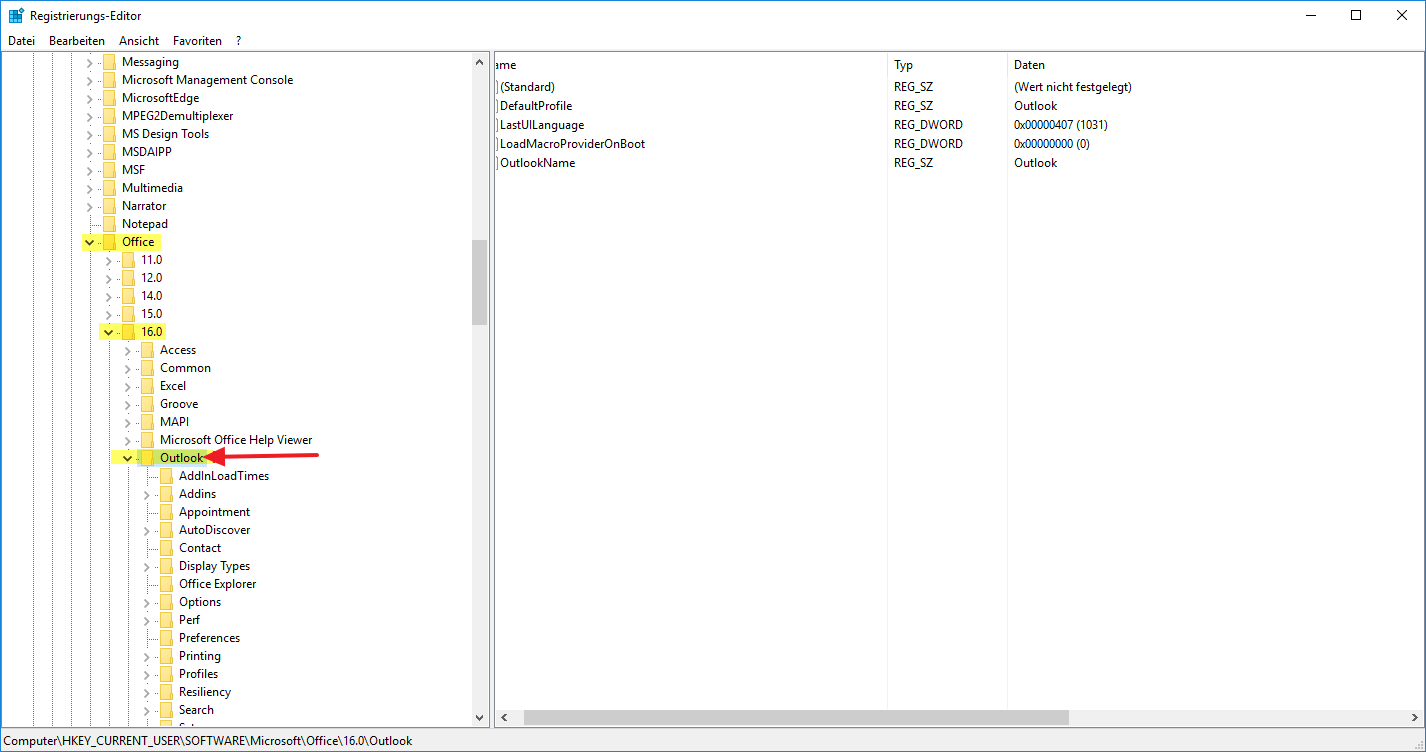Viewport: 1426px width, 752px height.
Task: Expand the Excel key
Action: click(128, 386)
